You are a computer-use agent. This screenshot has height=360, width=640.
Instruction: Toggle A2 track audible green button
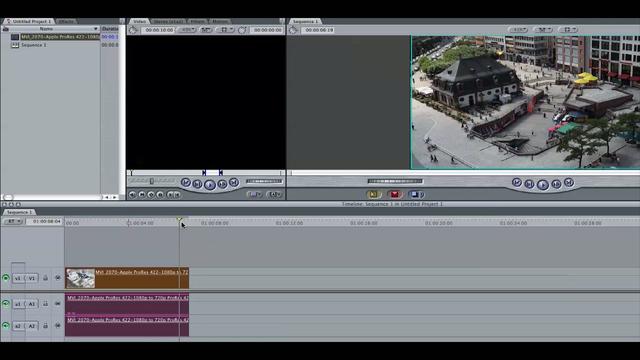[x=6, y=326]
